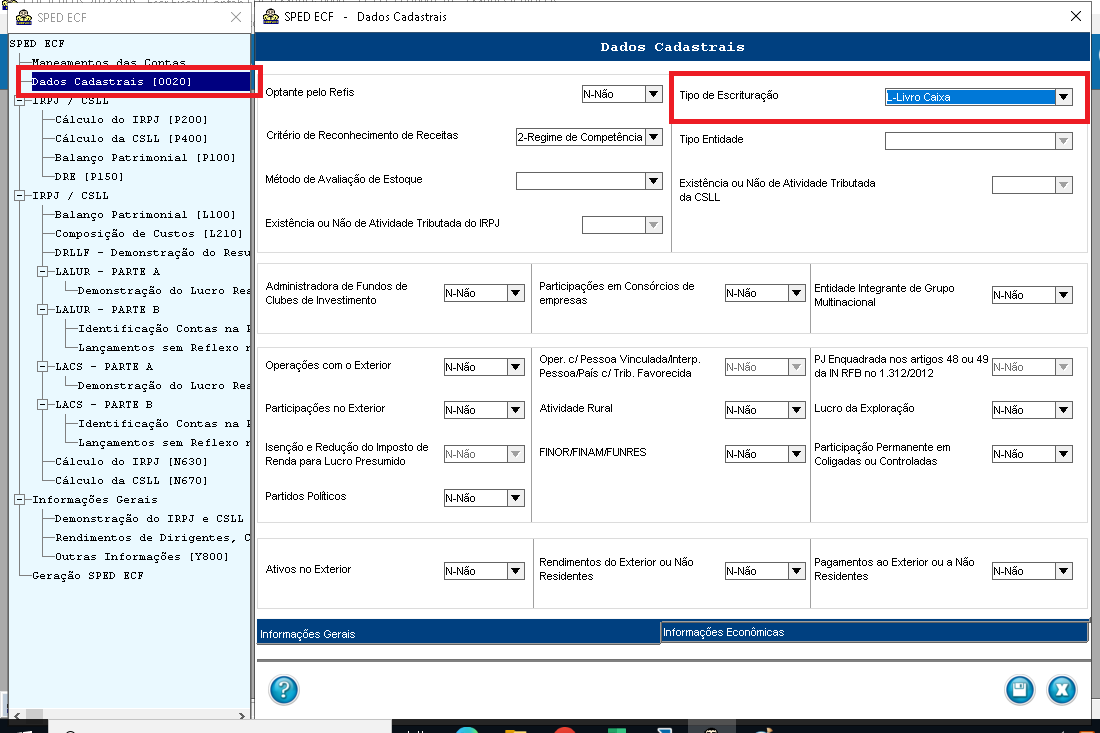Collapse the LALUR - PARTE A node

43,271
